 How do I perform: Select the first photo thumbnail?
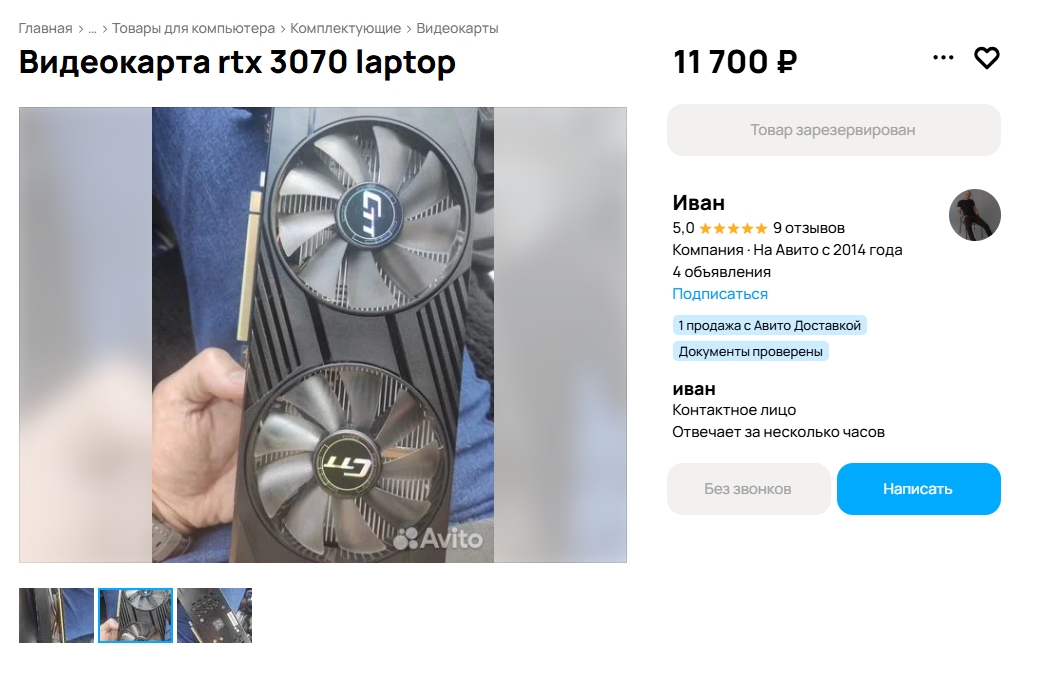(56, 615)
